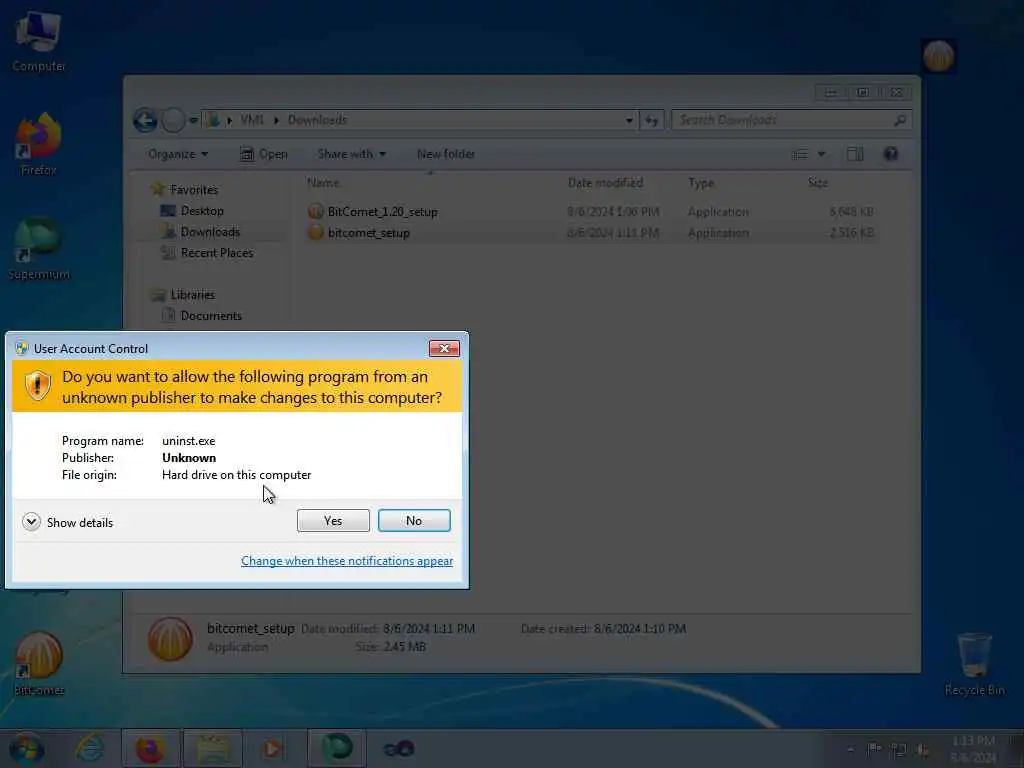Open the Organize menu

tap(178, 154)
